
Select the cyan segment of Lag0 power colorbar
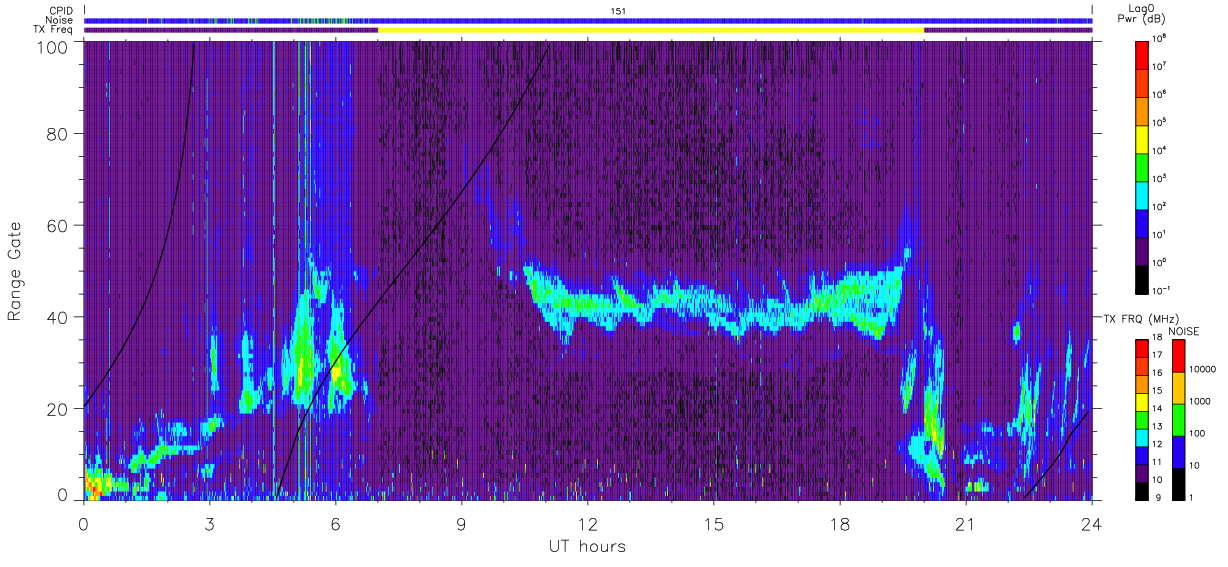tap(1144, 194)
